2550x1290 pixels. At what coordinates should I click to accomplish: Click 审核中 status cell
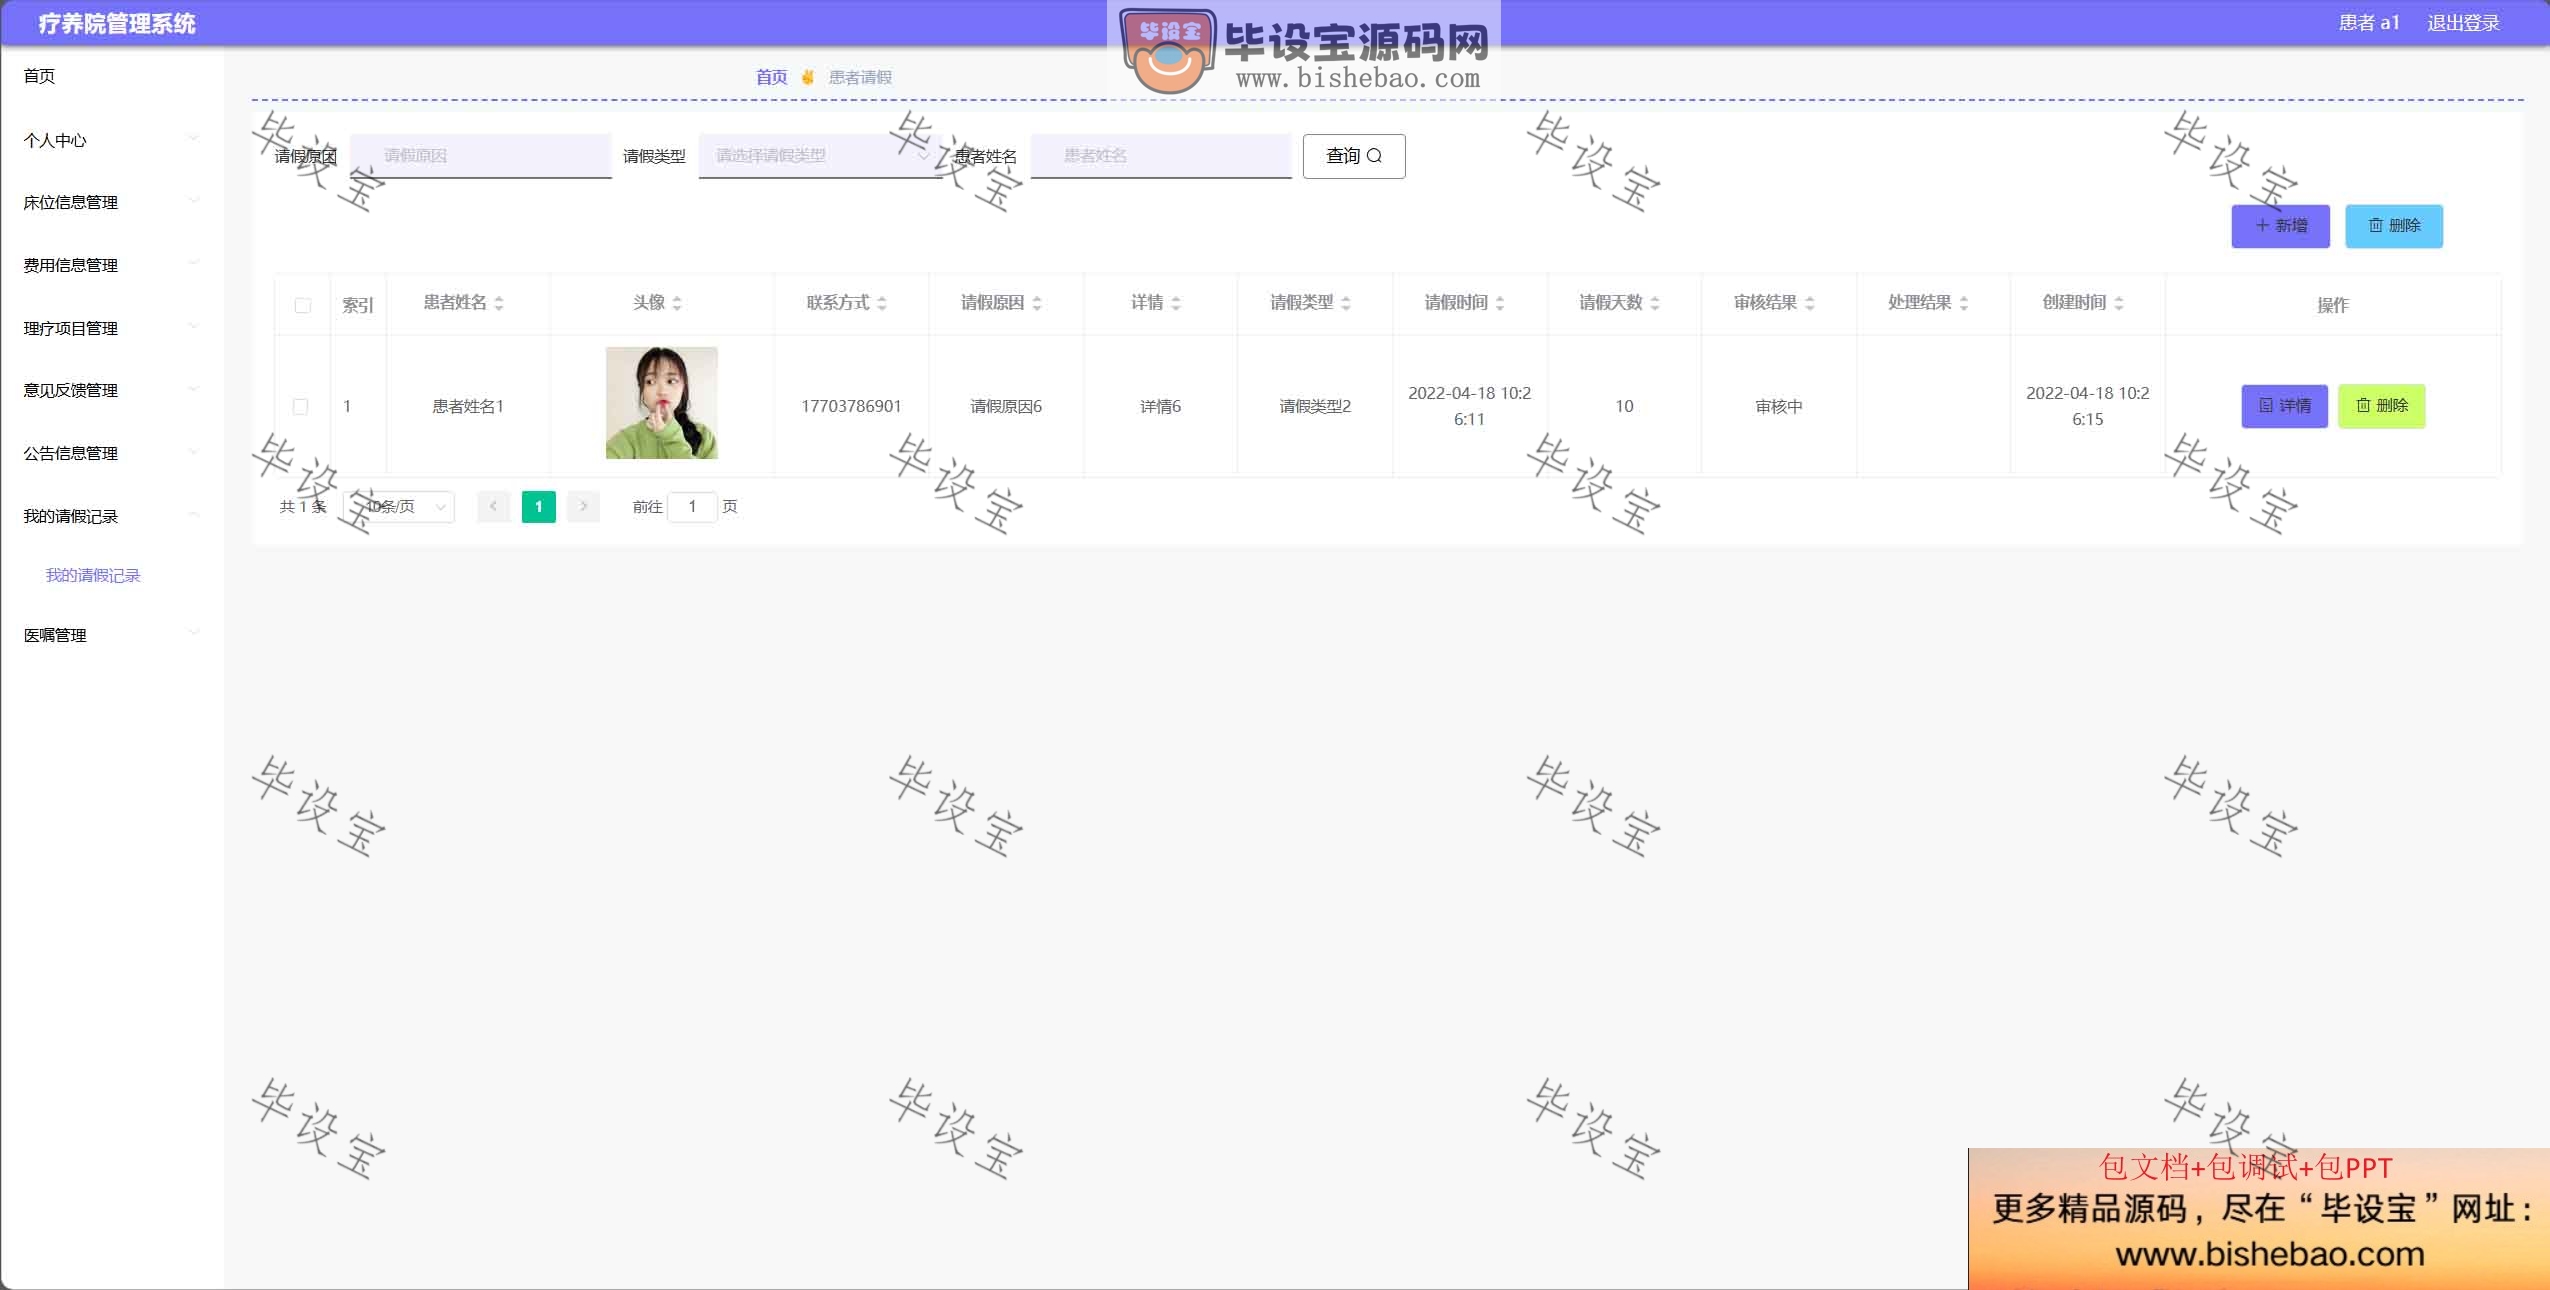pos(1779,406)
